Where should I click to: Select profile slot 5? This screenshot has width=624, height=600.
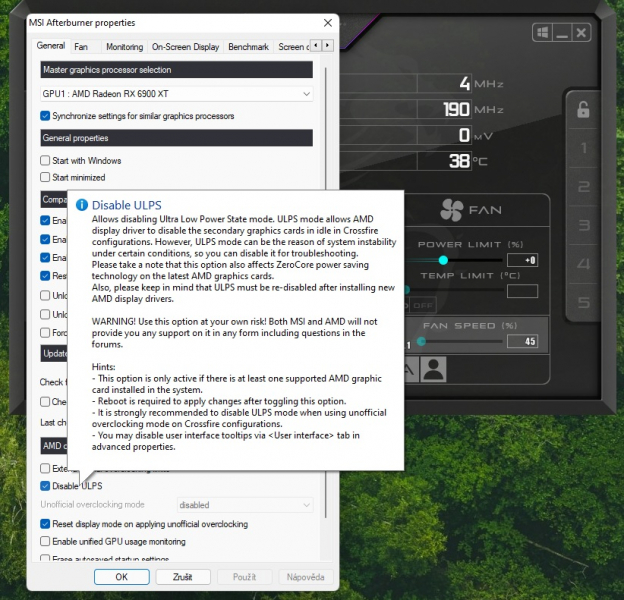583,302
